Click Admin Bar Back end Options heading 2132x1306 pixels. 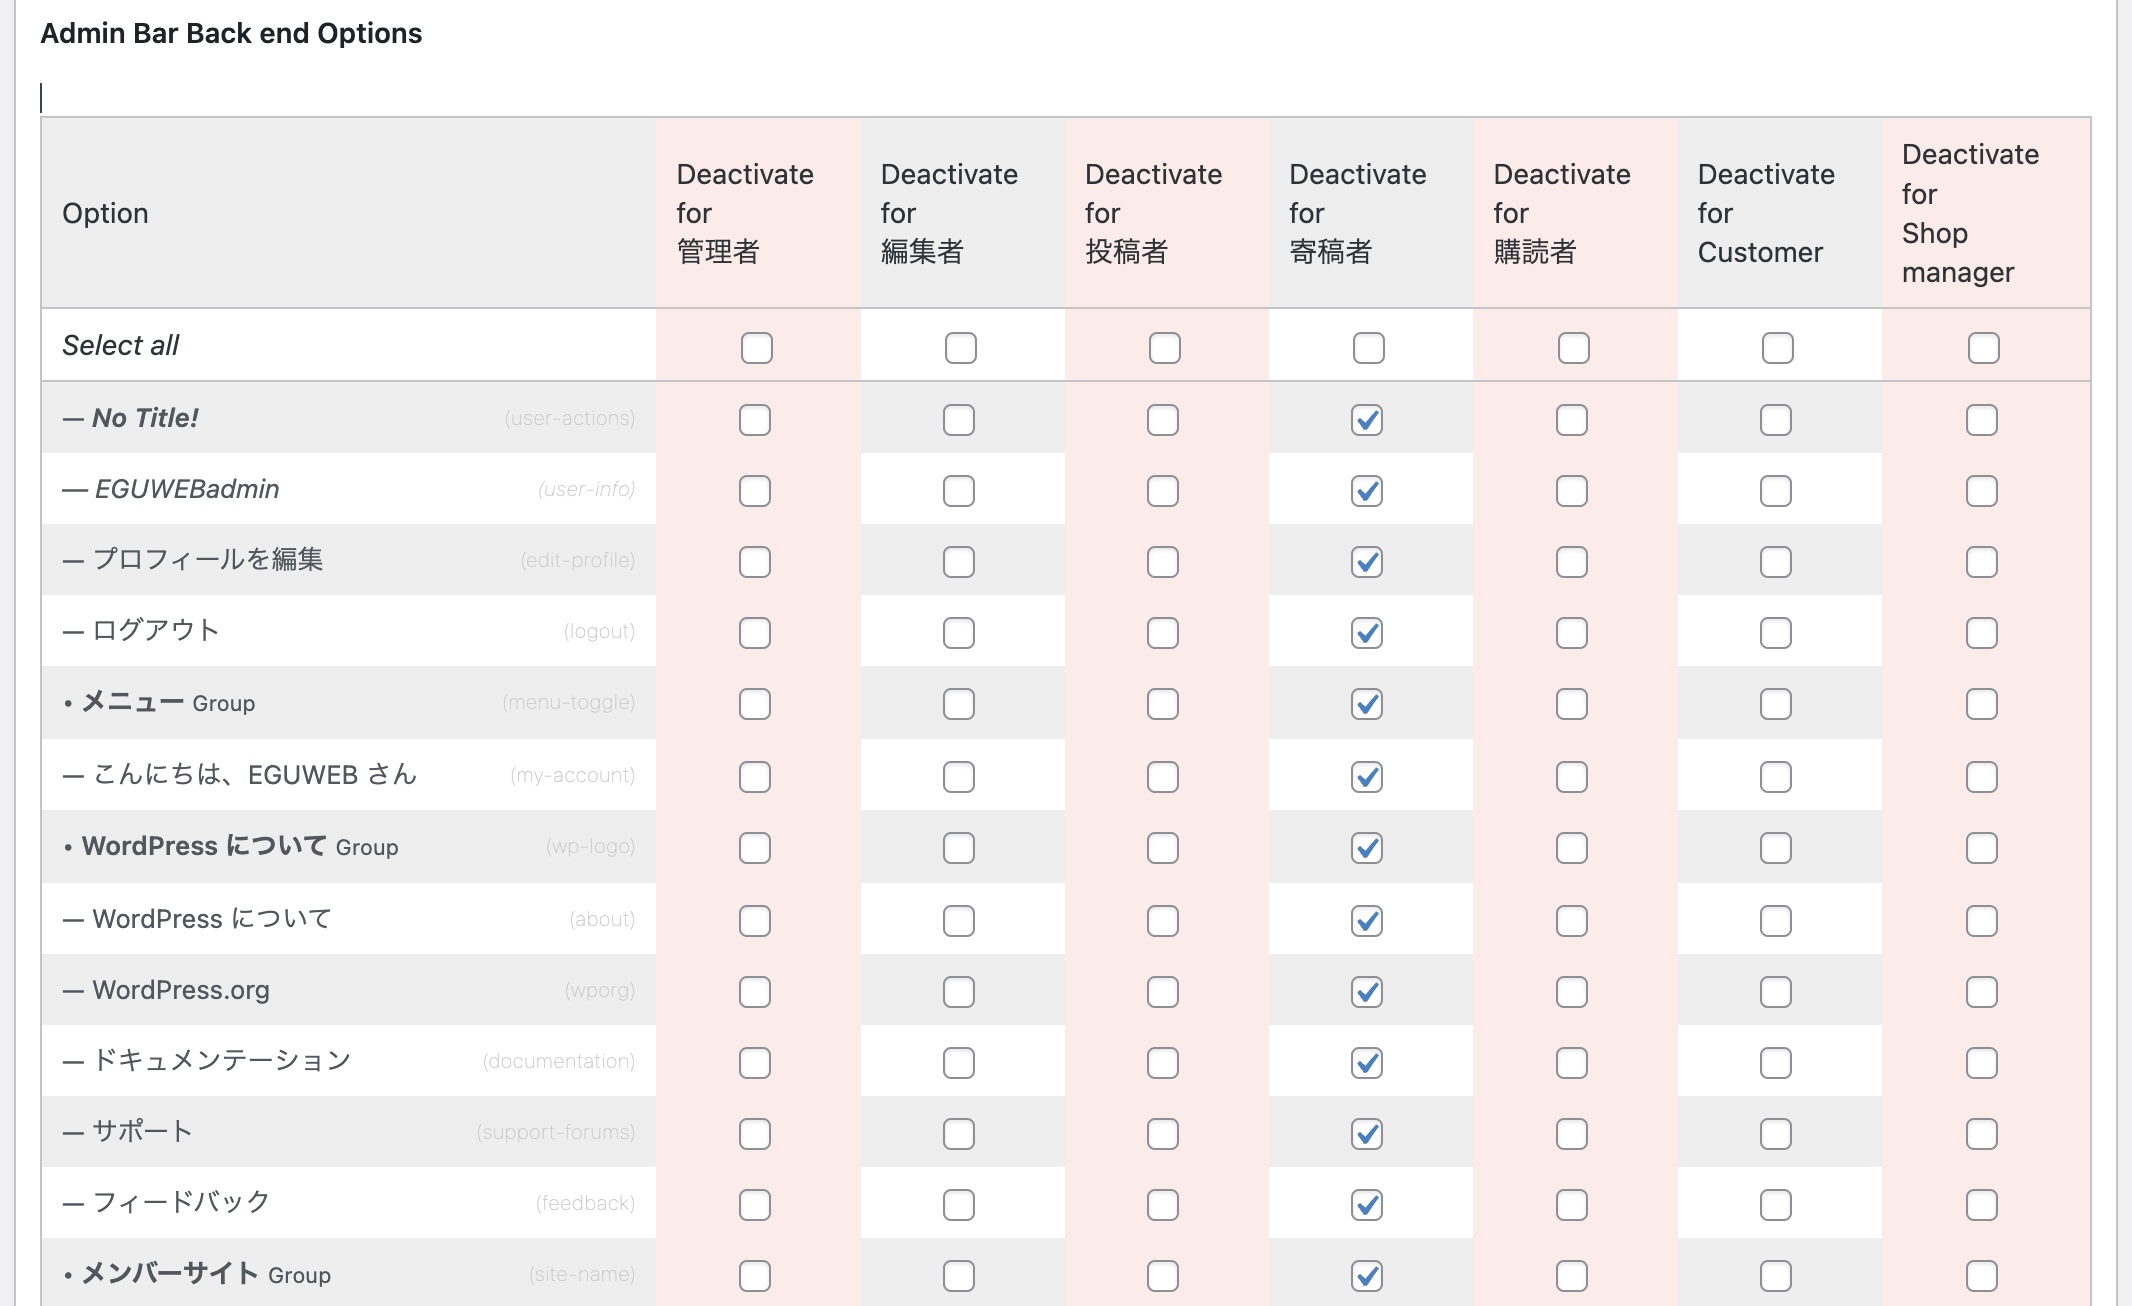click(x=231, y=33)
